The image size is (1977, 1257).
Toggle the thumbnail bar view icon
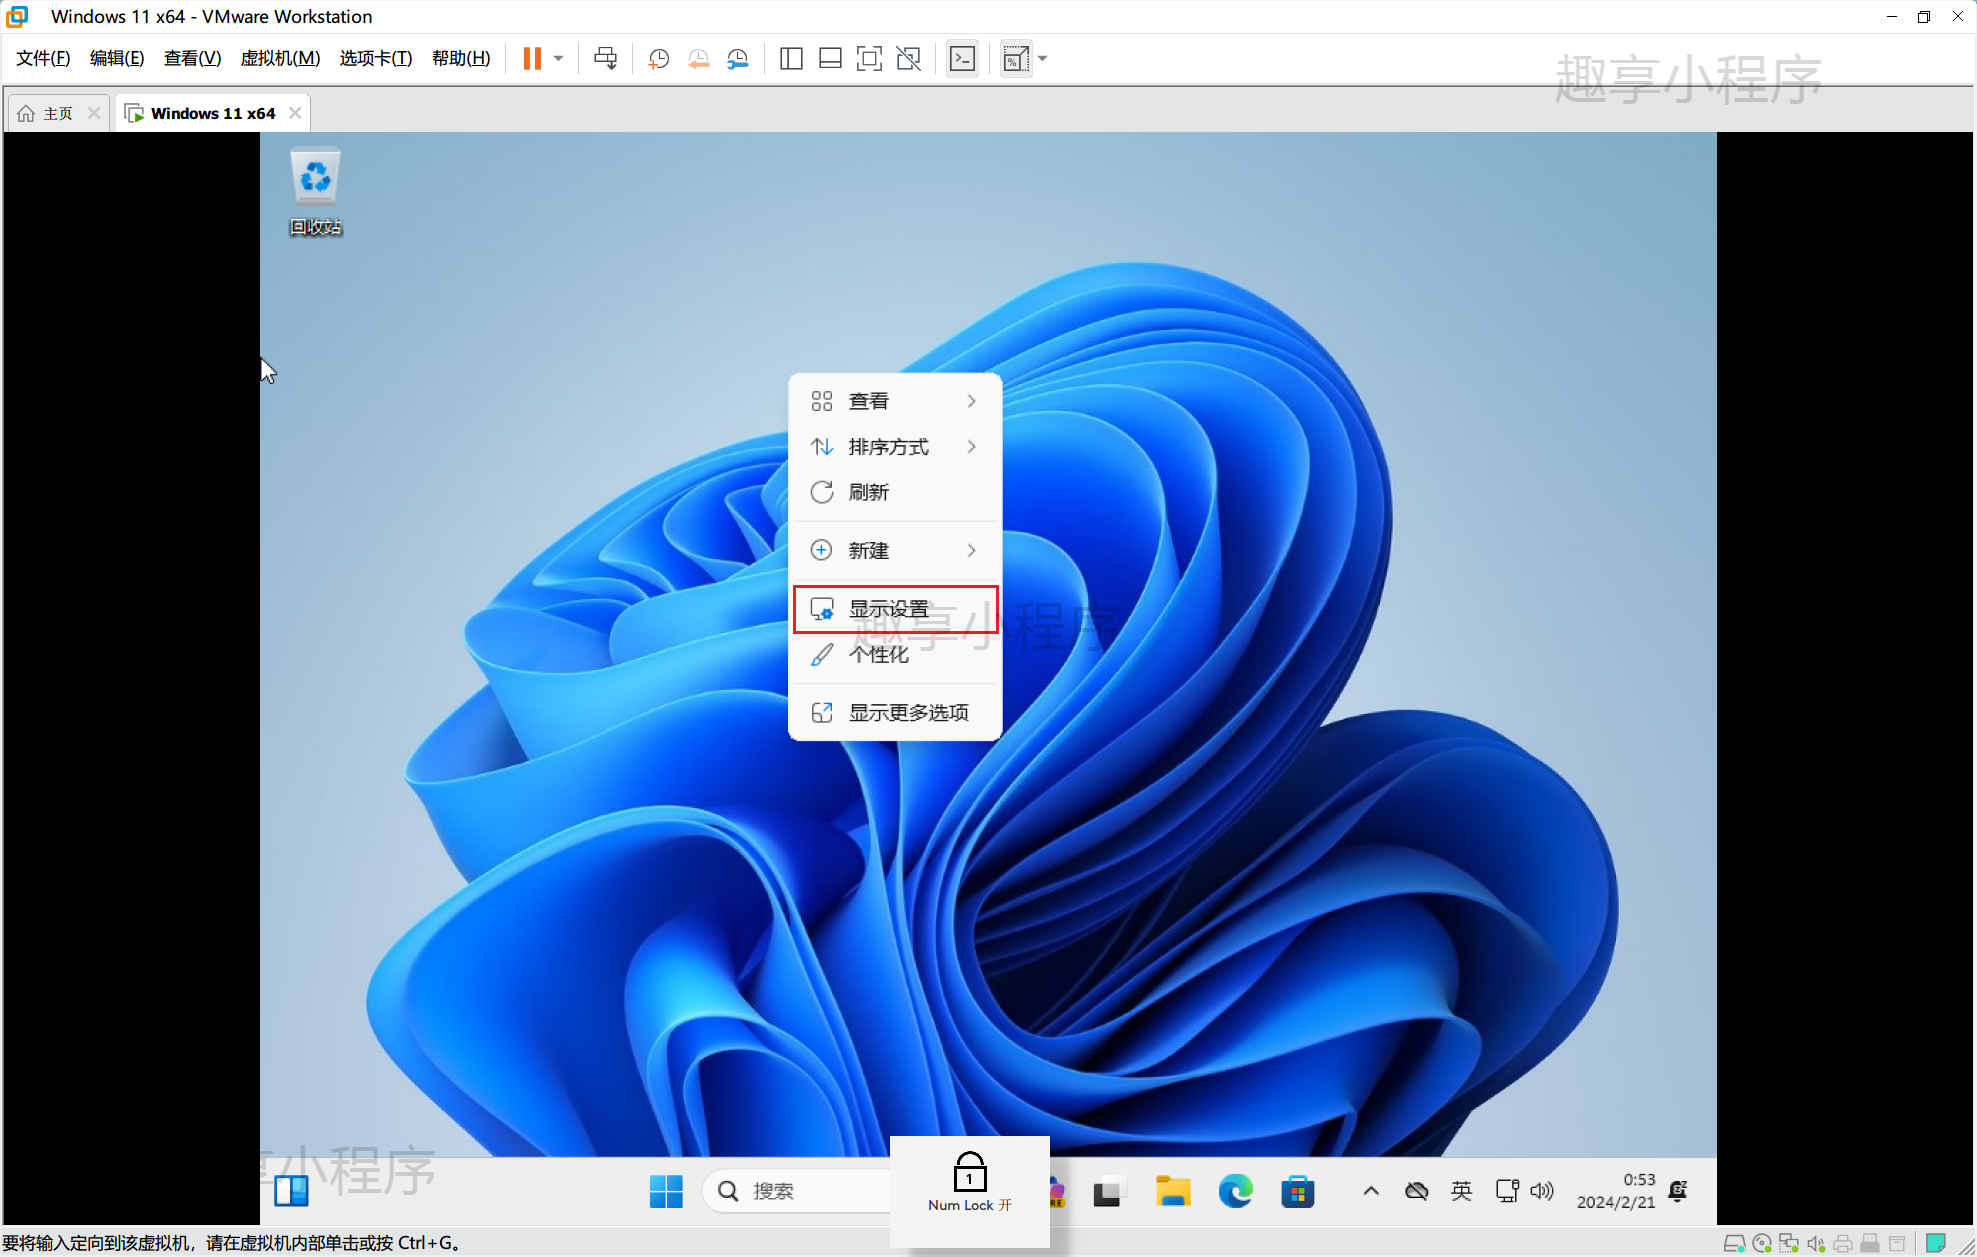tap(830, 59)
